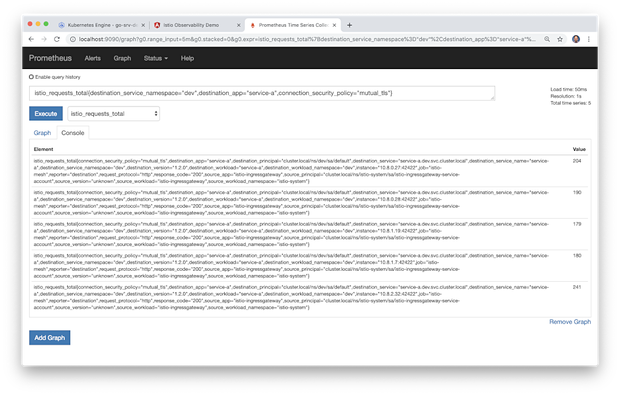
Task: Click the Resolution statistic text
Action: pyautogui.click(x=566, y=96)
